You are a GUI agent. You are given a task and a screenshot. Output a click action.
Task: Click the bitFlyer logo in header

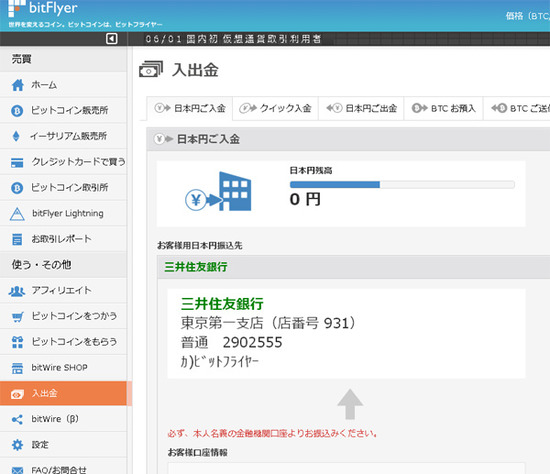(43, 8)
